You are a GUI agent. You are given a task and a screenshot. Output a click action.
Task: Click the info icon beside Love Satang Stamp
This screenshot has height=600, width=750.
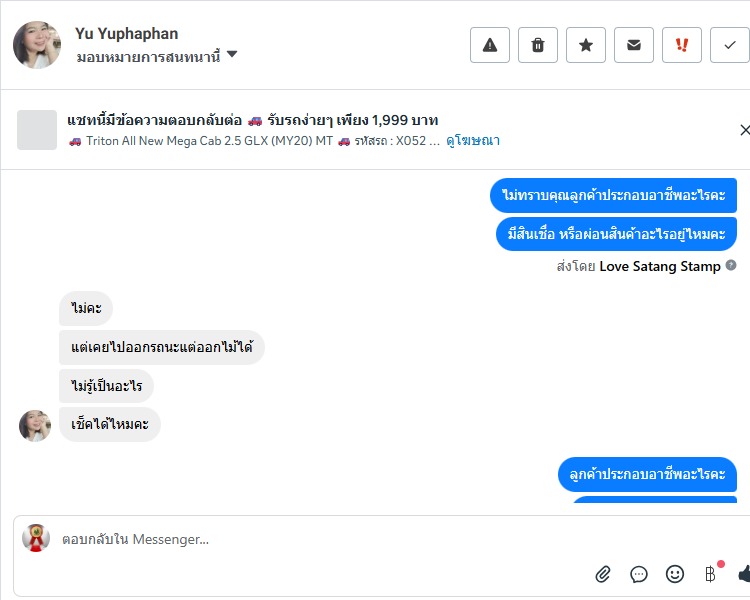coord(731,266)
